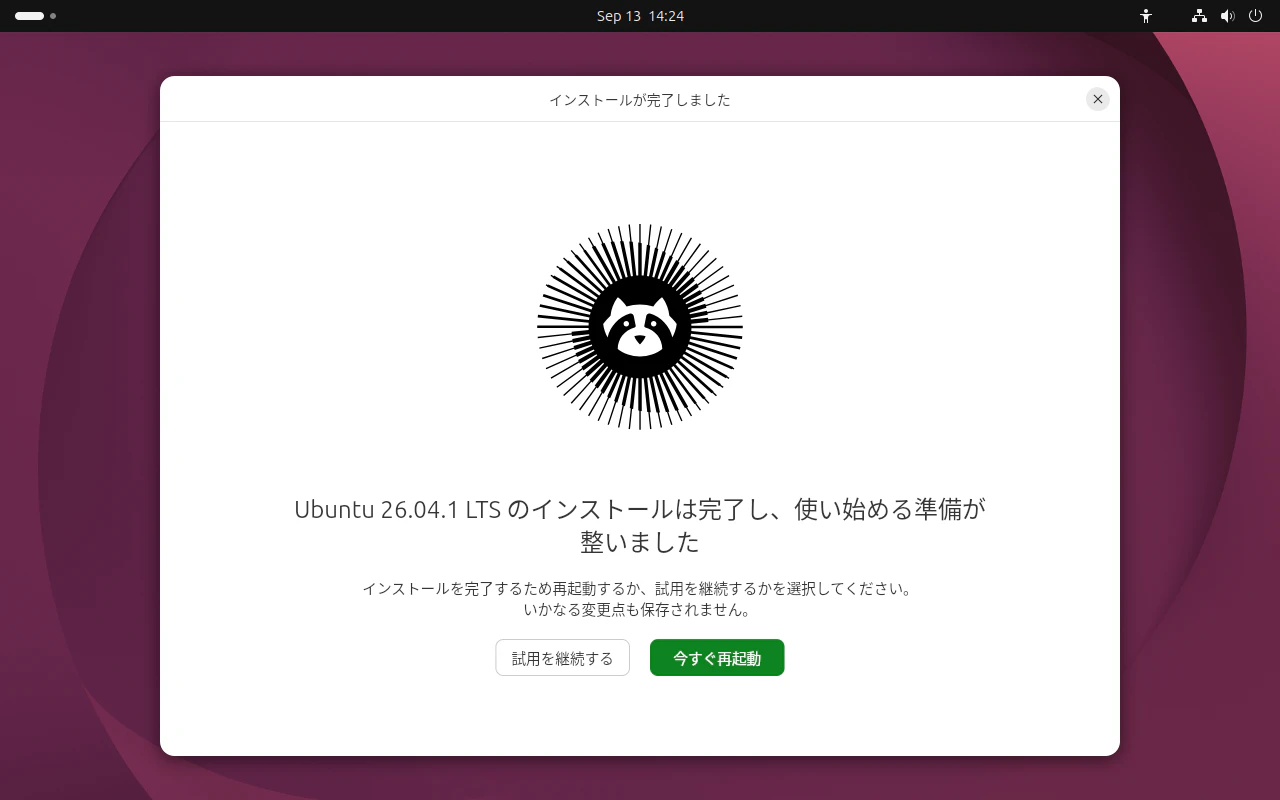Click the wired network status icon
Viewport: 1280px width, 800px height.
point(1199,16)
